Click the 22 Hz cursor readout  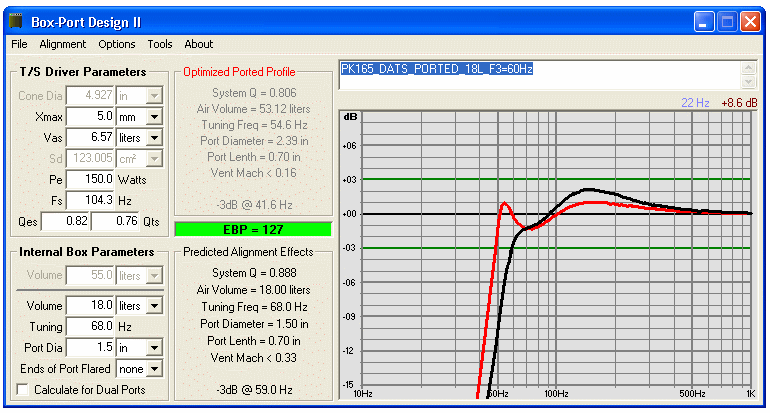(695, 103)
